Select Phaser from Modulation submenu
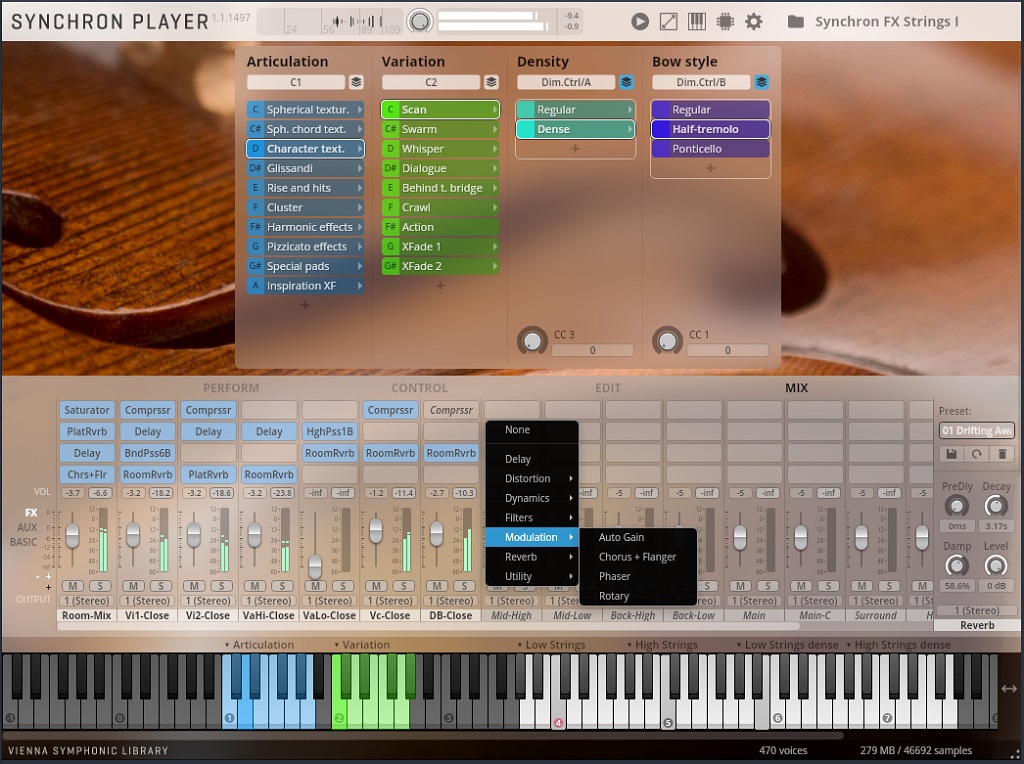The height and width of the screenshot is (764, 1024). click(x=639, y=577)
